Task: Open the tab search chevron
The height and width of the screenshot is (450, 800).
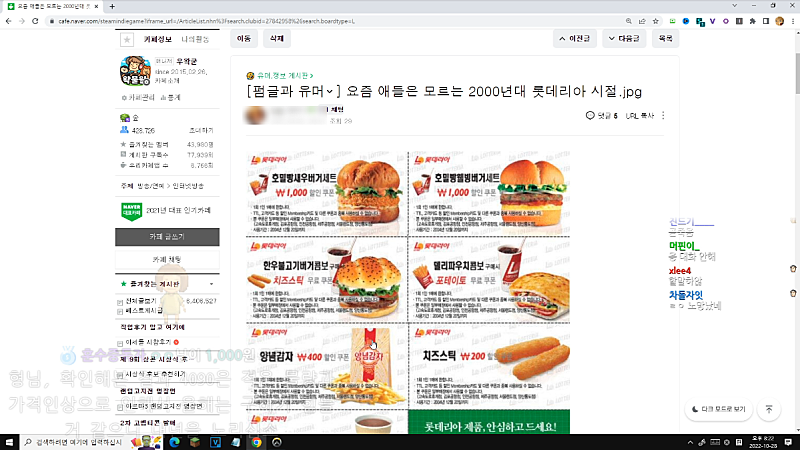Action: (x=735, y=6)
